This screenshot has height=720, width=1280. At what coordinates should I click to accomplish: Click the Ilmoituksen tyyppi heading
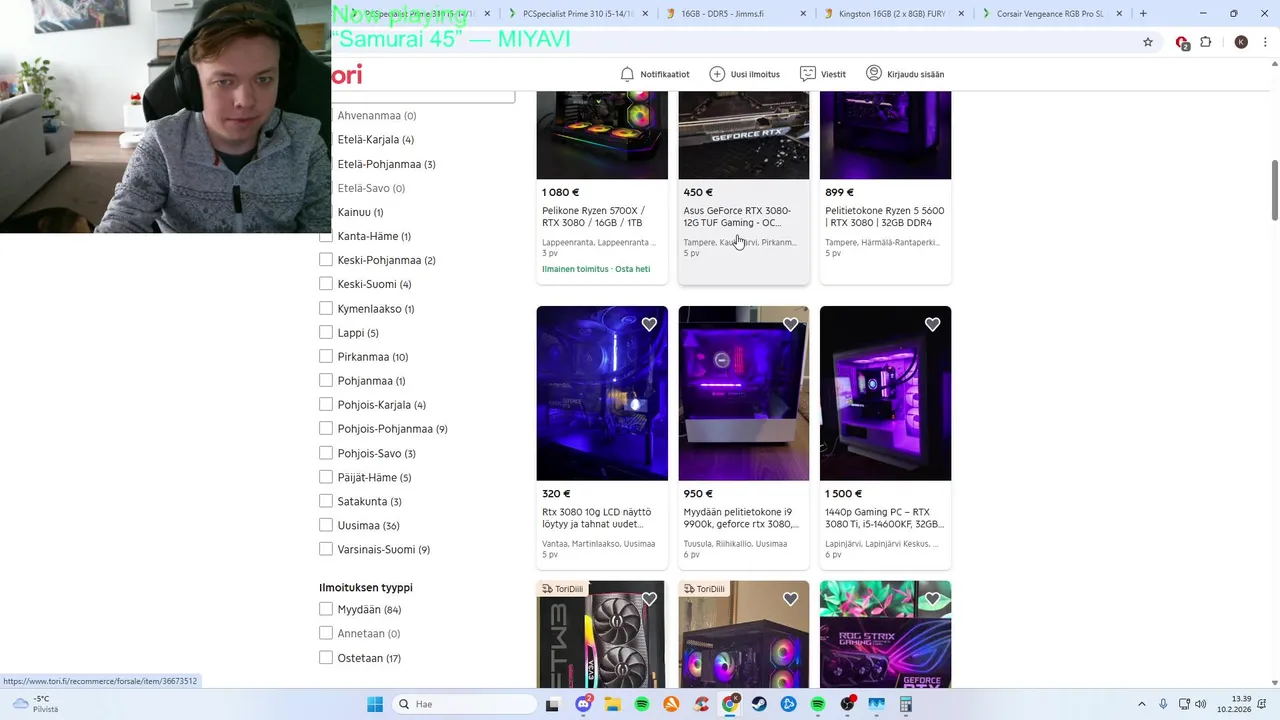366,587
